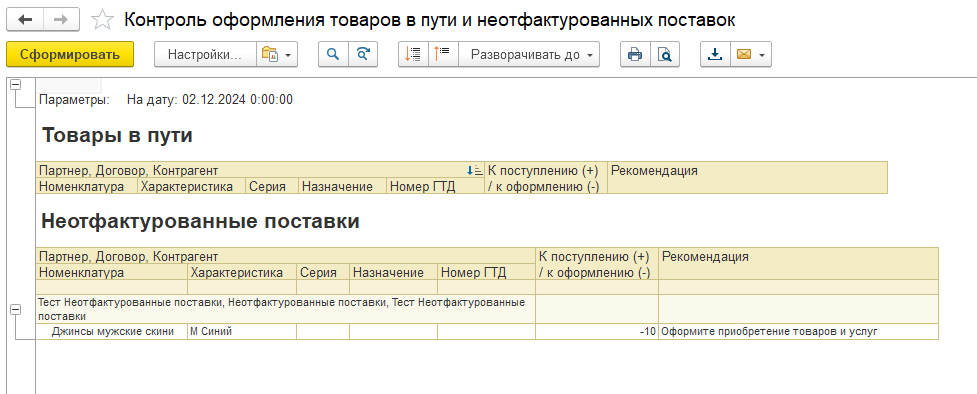Image resolution: width=977 pixels, height=394 pixels.
Task: Print the report with printer icon
Action: 635,54
